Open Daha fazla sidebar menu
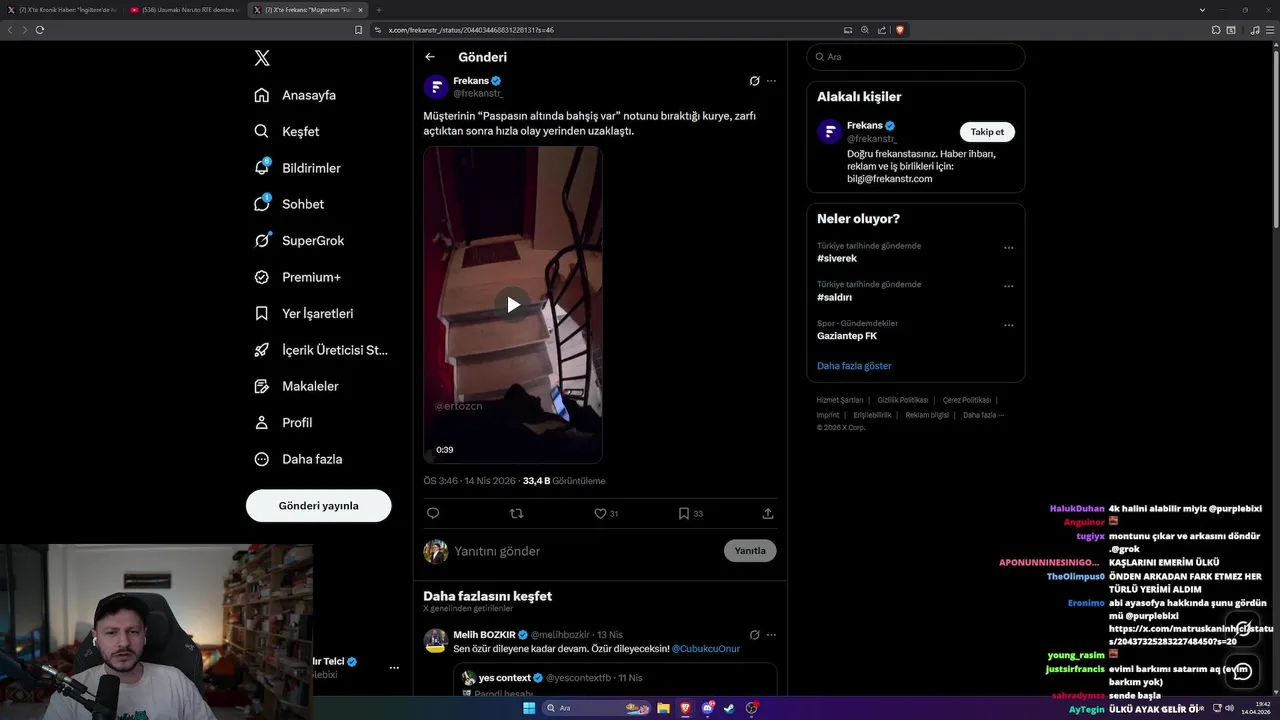1280x720 pixels. tap(298, 459)
